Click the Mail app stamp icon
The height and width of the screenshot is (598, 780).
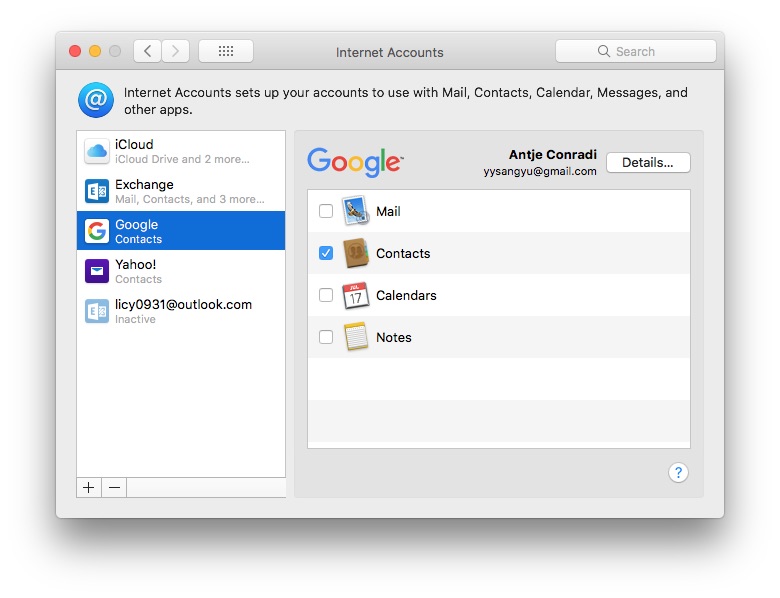coord(356,211)
